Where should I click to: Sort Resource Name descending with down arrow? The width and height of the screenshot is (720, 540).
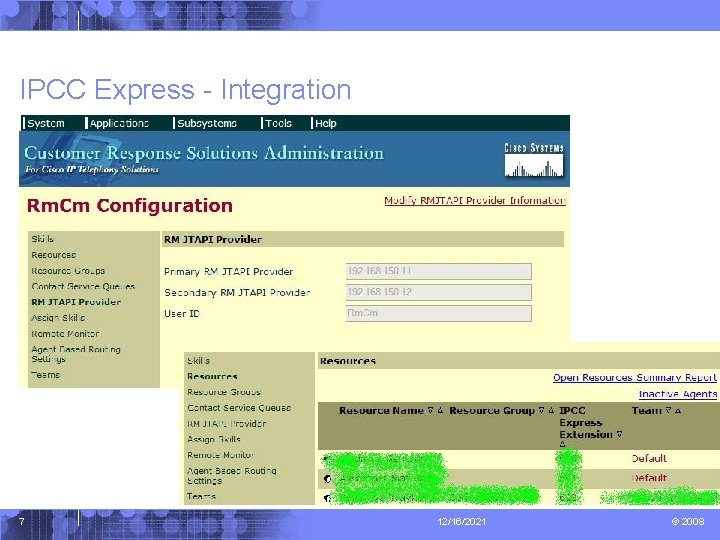pos(430,411)
